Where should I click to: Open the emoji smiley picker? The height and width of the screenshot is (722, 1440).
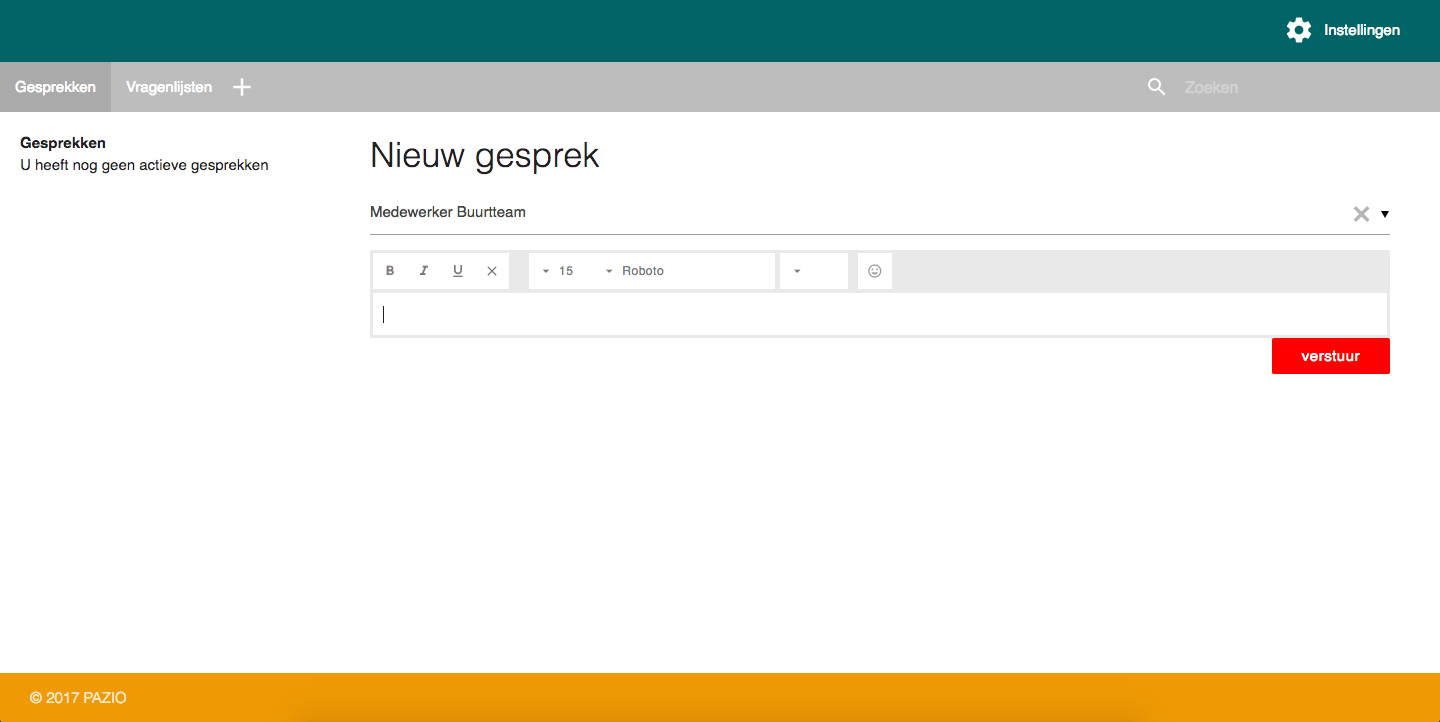[x=875, y=271]
